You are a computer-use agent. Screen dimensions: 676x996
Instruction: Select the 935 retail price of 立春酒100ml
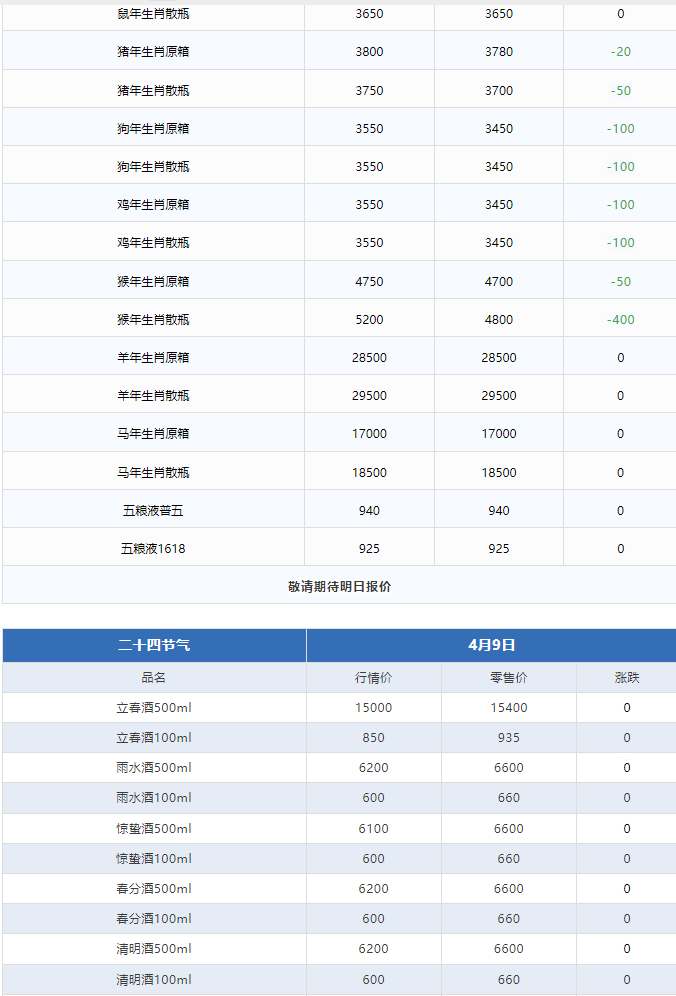(x=509, y=737)
